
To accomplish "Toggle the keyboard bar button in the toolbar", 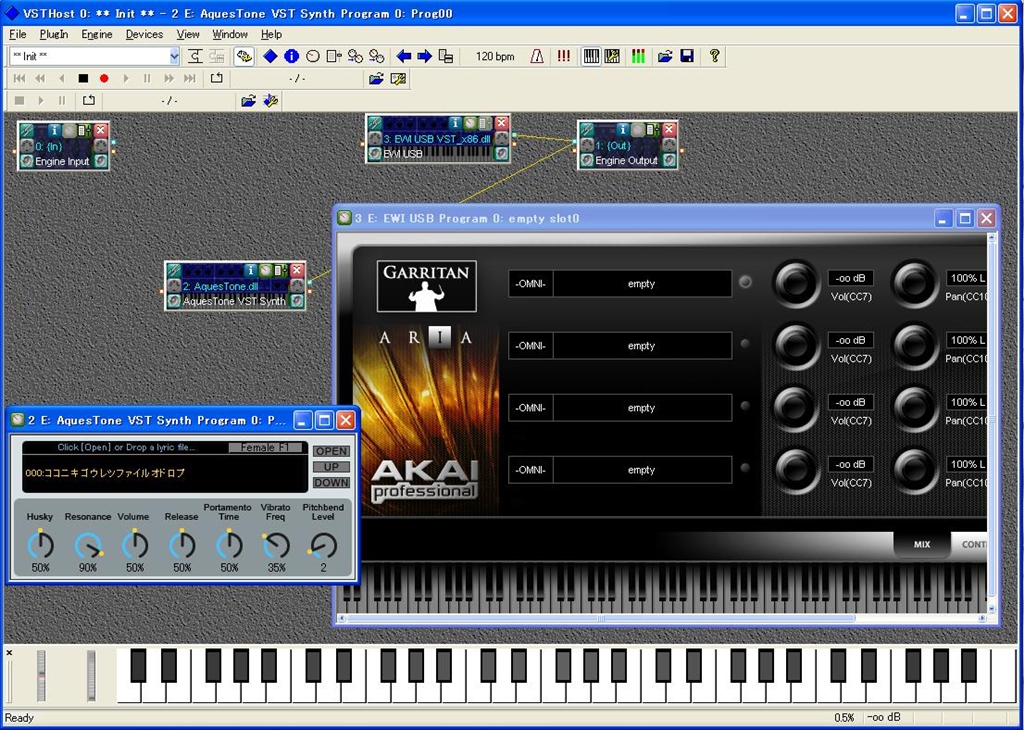I will click(x=591, y=57).
